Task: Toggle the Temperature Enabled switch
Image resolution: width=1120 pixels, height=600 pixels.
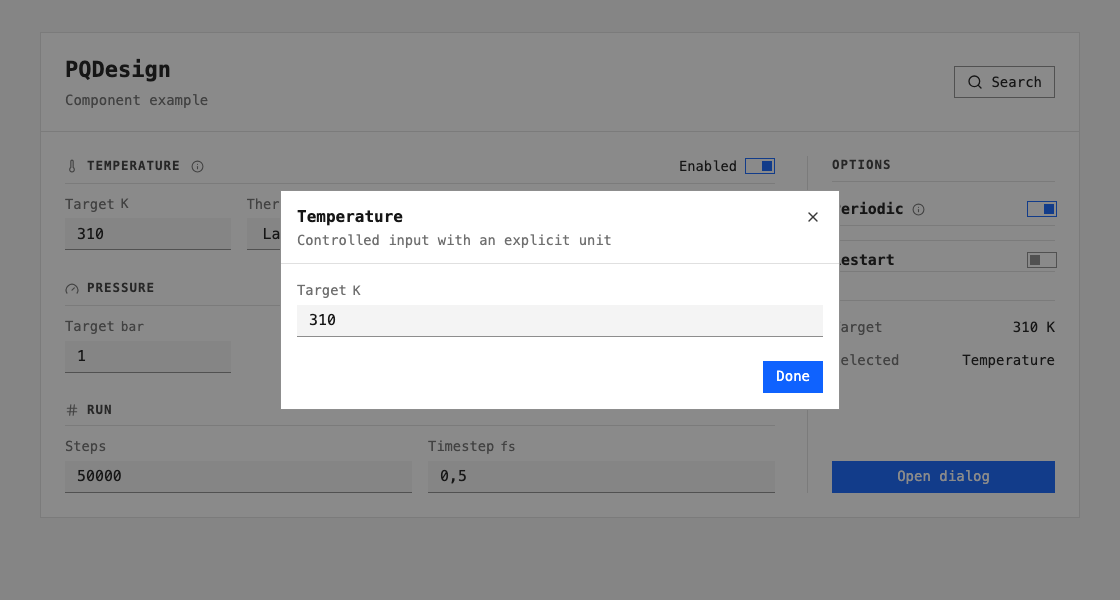Action: pos(759,166)
